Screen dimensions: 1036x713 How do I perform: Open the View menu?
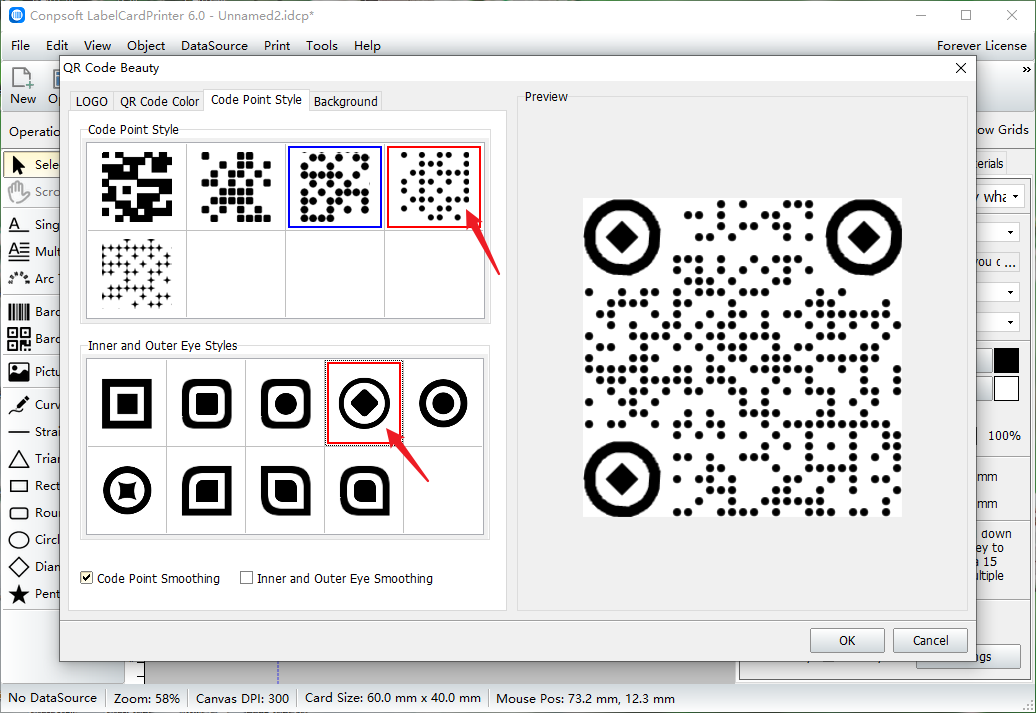click(97, 46)
